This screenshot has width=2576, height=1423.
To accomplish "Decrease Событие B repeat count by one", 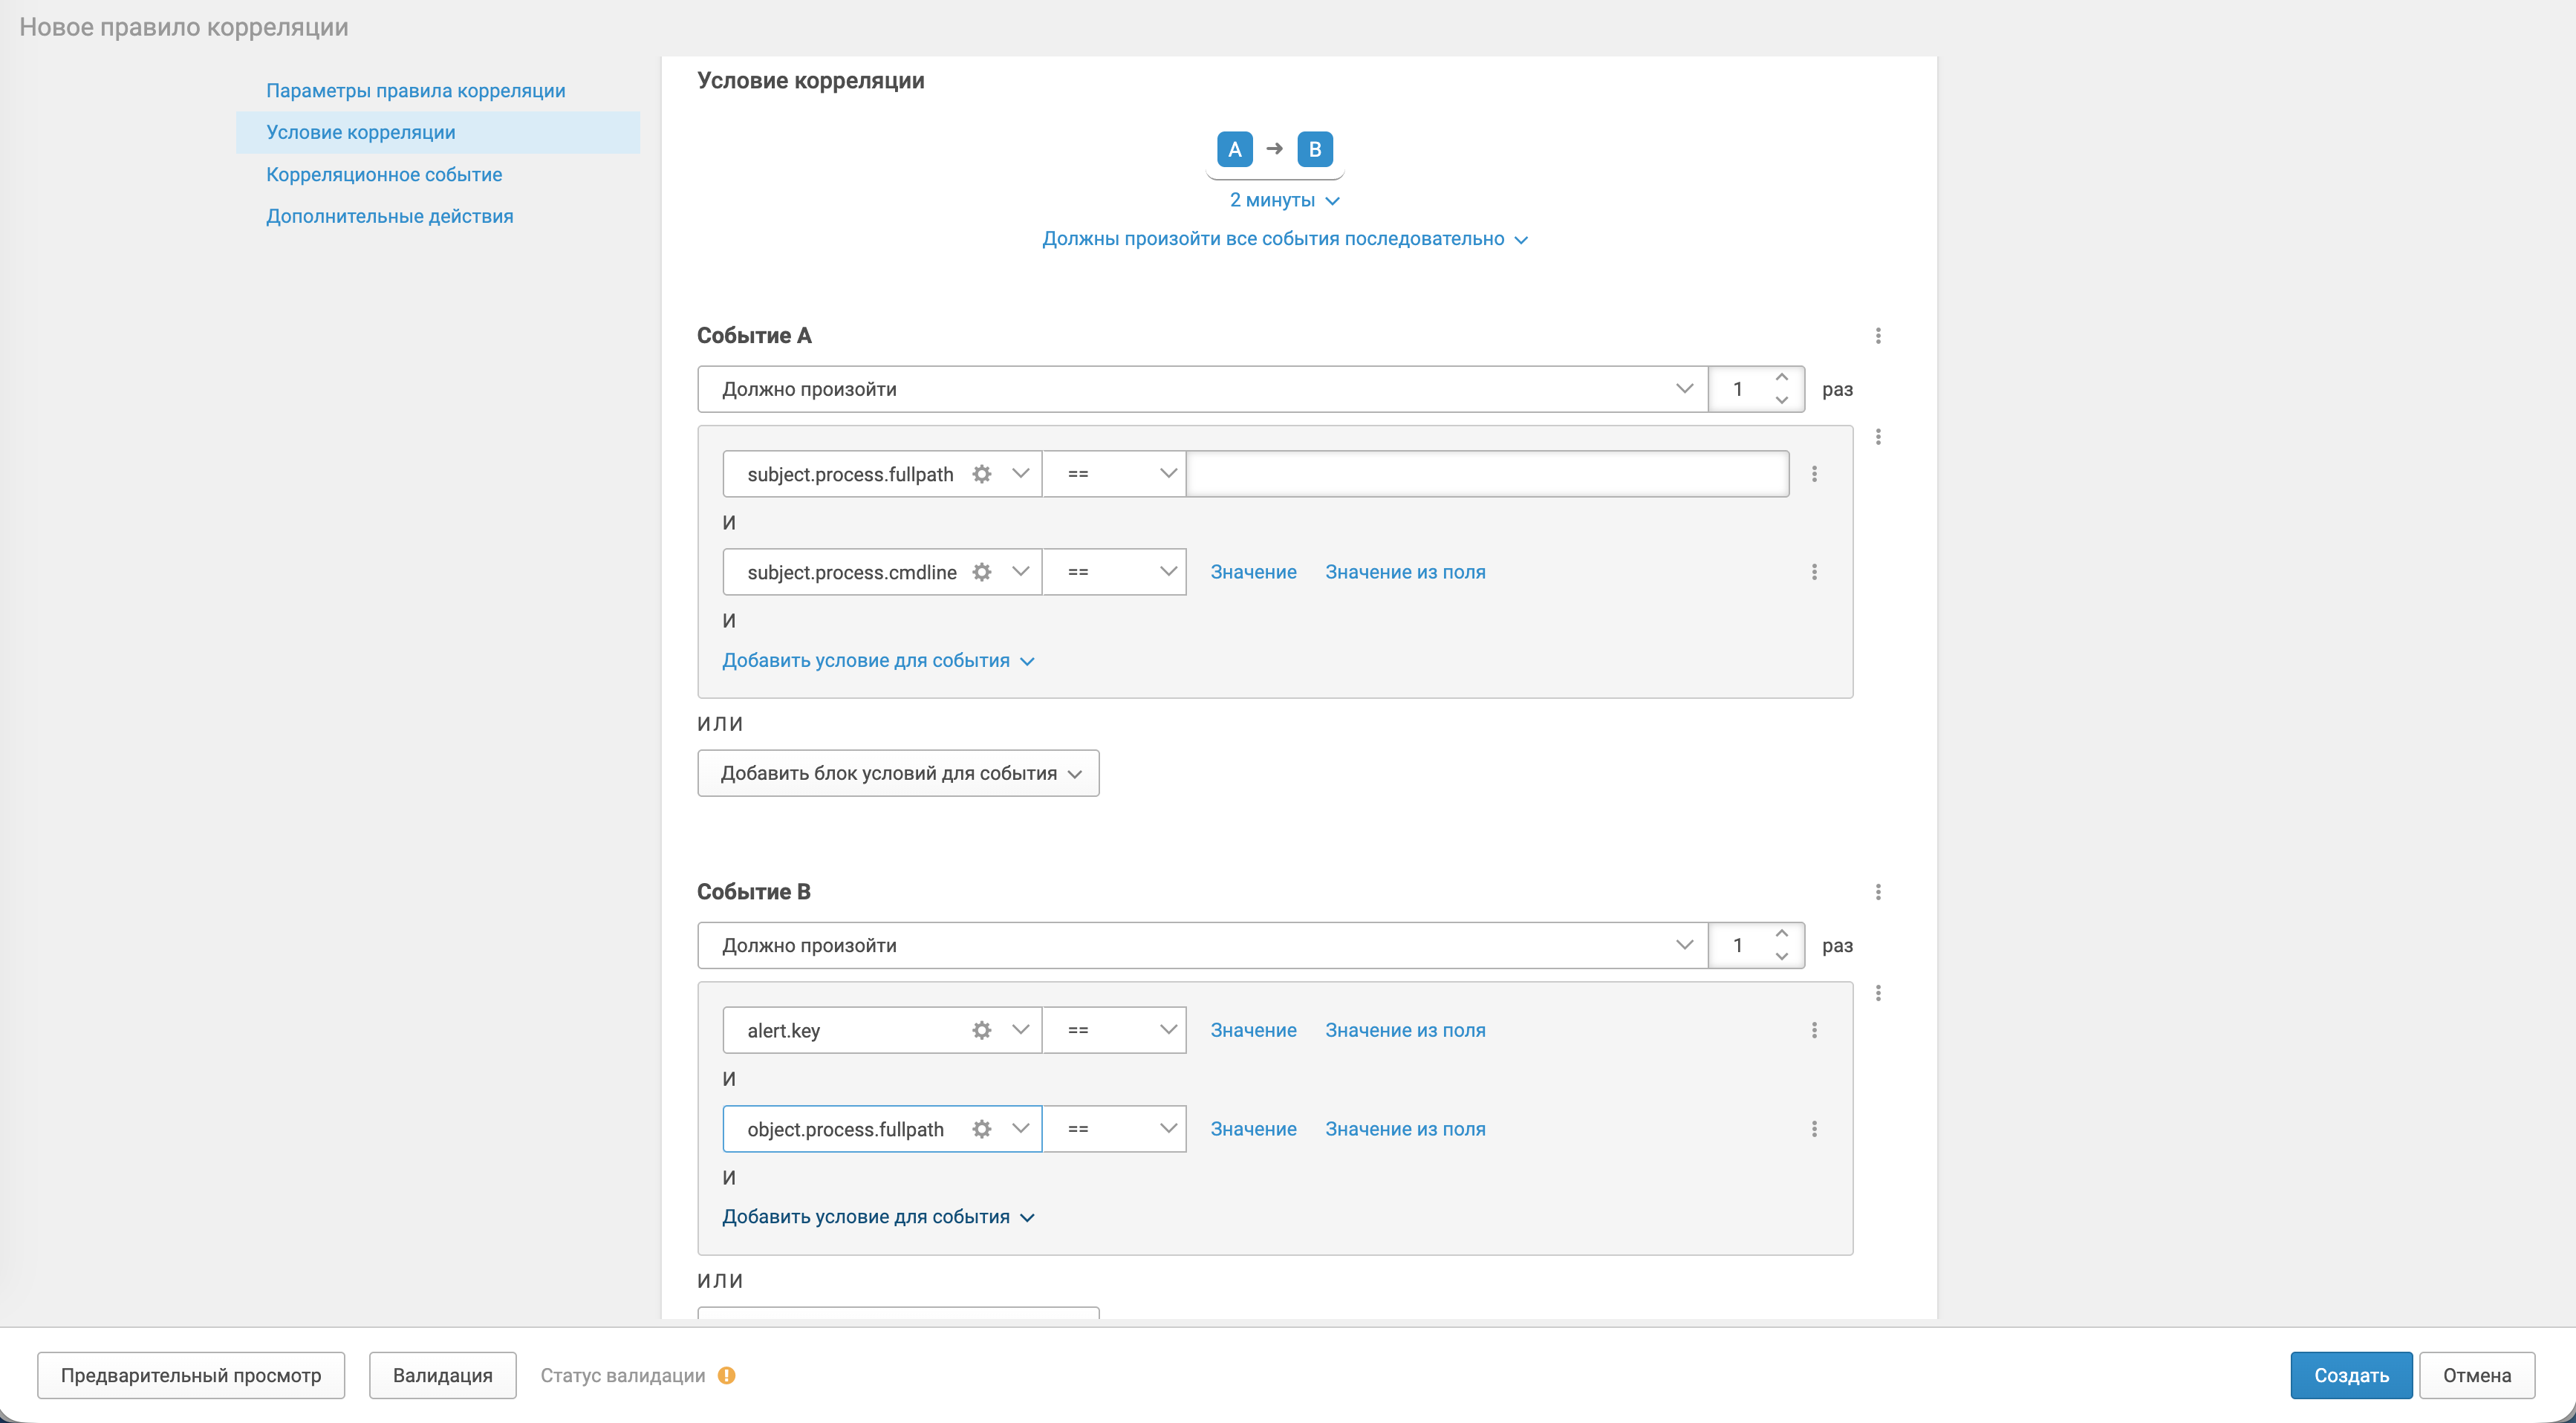I will point(1782,957).
